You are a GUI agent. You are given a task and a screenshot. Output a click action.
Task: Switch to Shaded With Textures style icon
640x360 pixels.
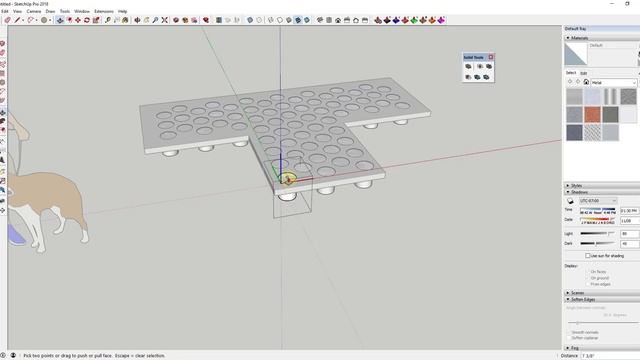click(x=298, y=20)
